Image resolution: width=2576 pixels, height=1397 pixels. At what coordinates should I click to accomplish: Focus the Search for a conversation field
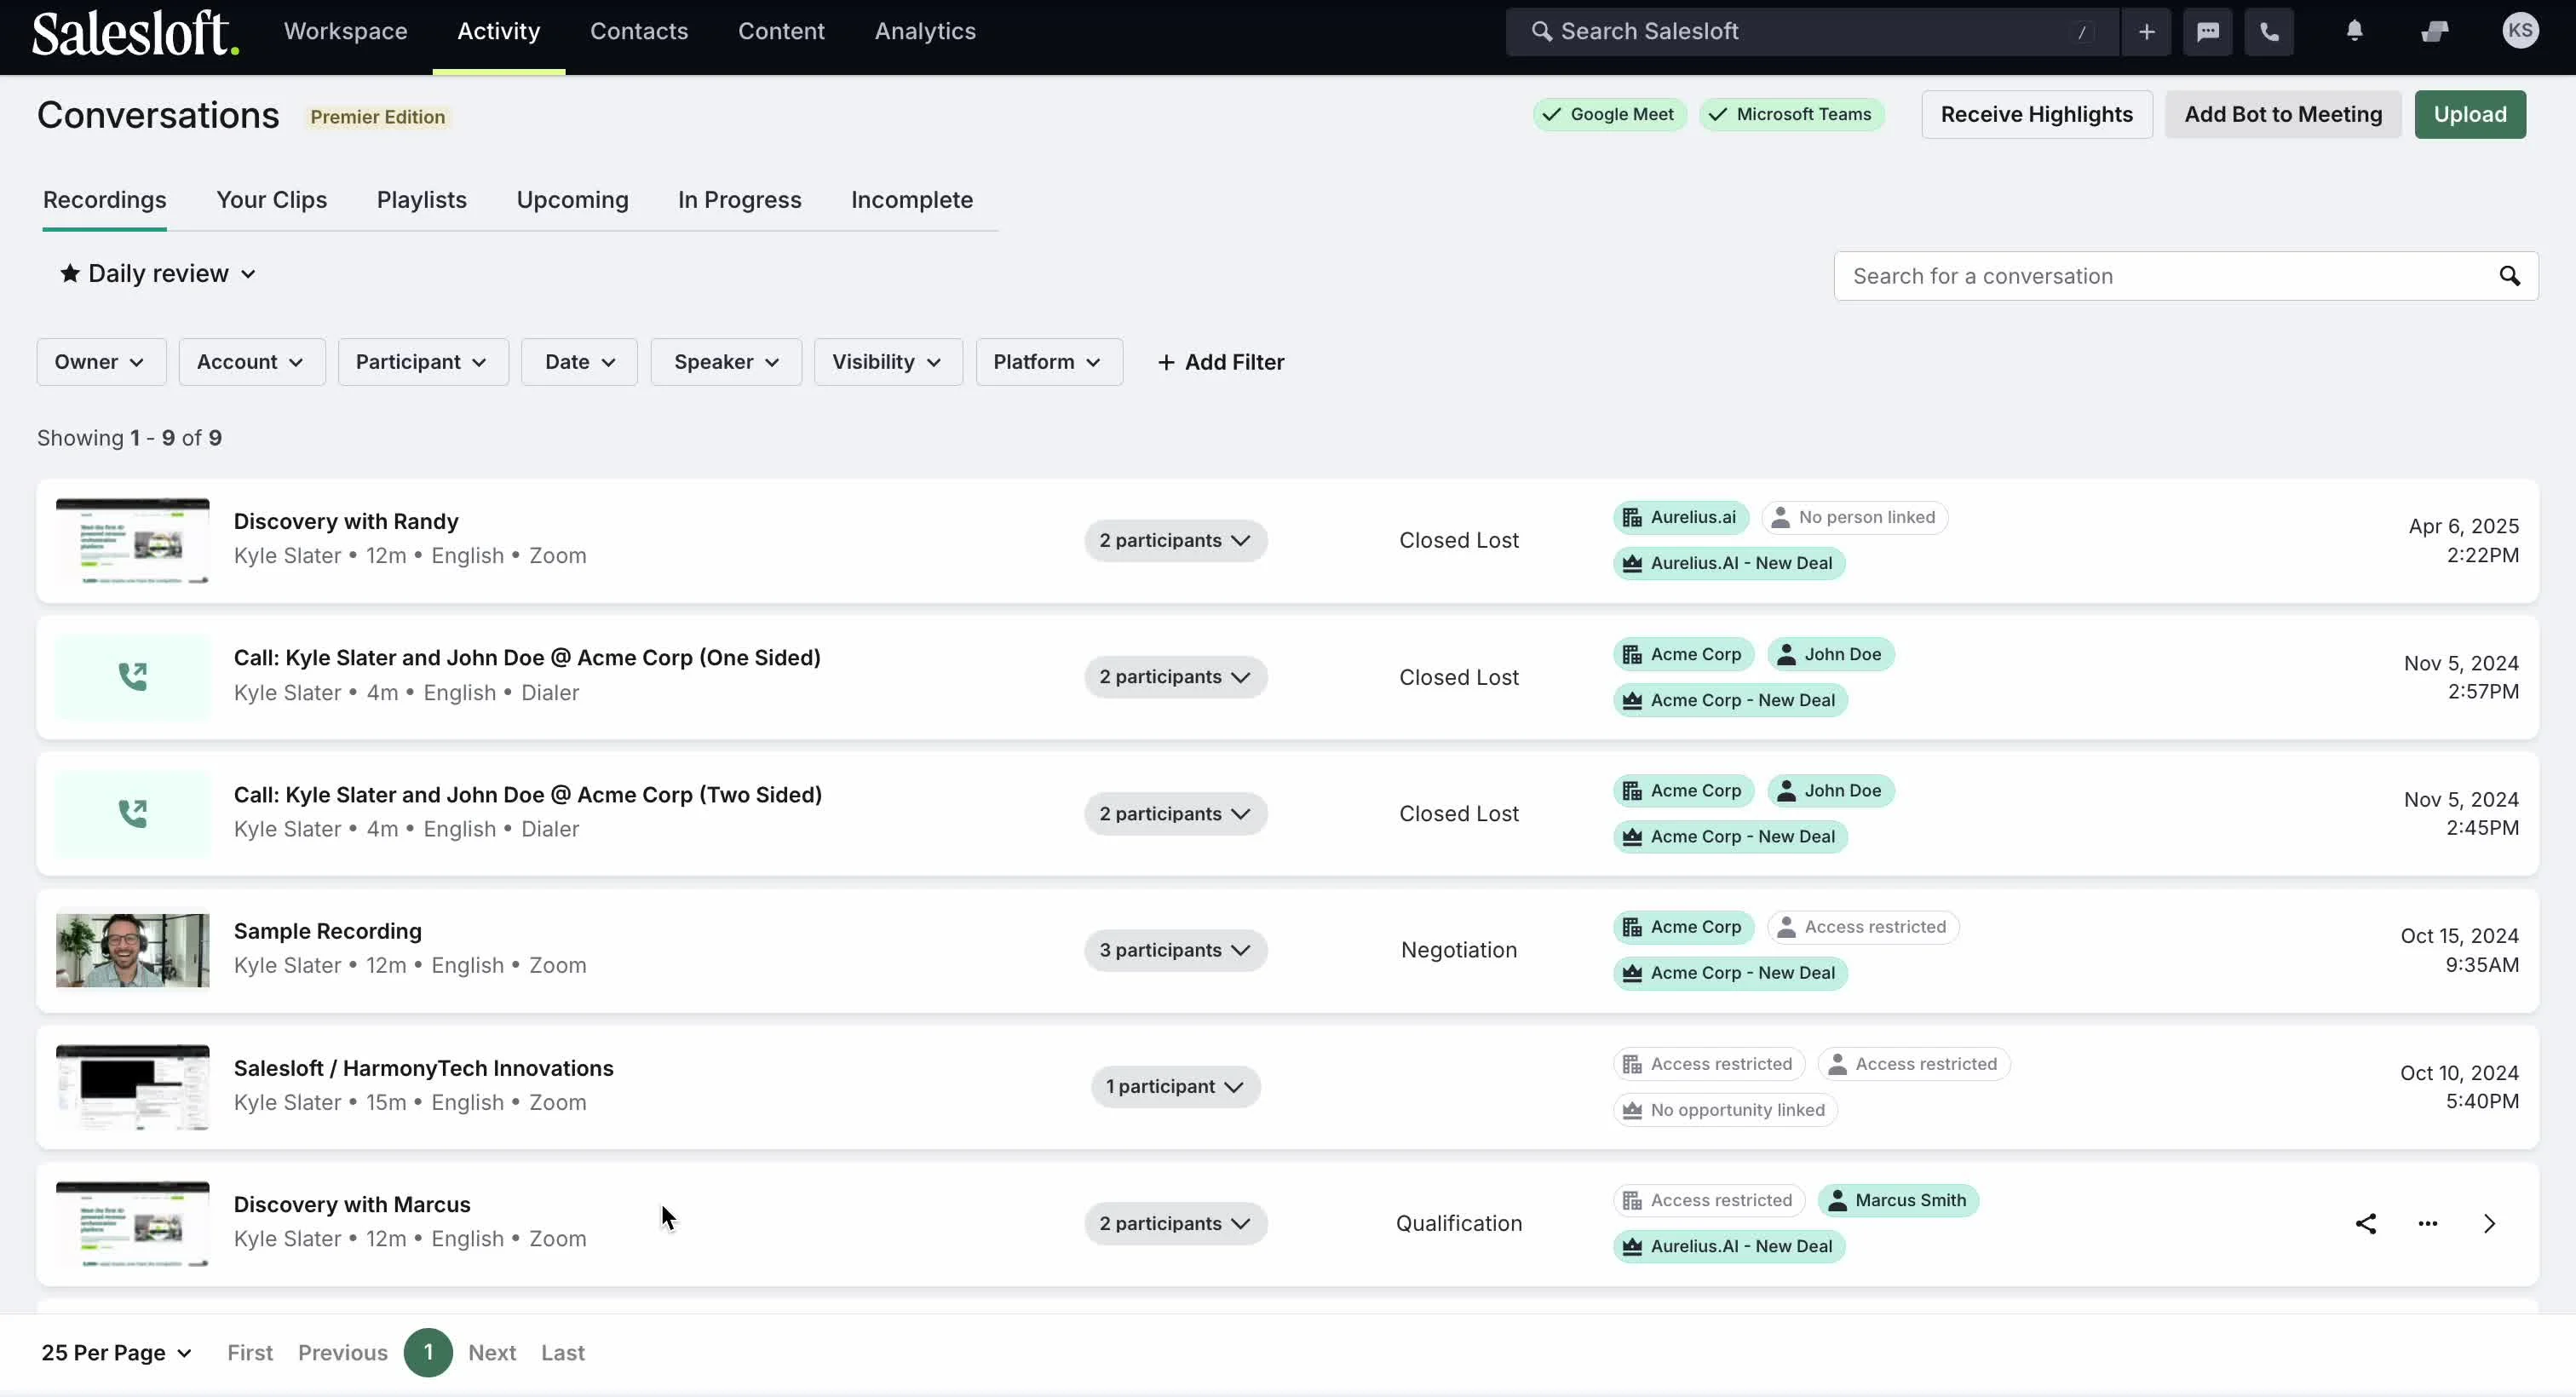click(2185, 276)
